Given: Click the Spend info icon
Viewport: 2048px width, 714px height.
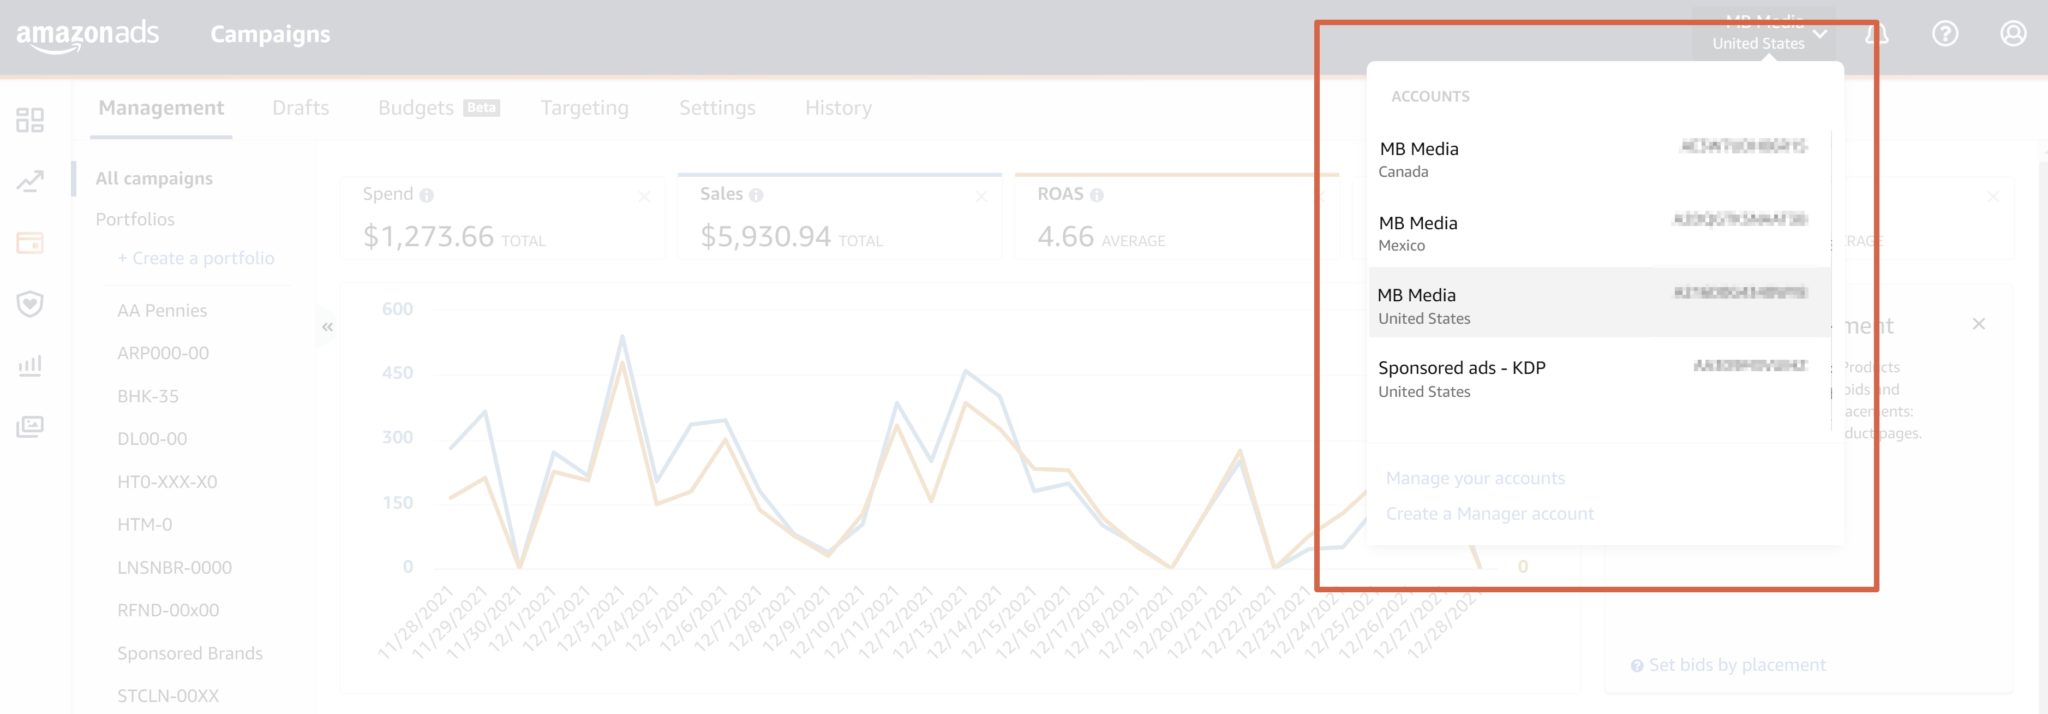Looking at the screenshot, I should coord(427,195).
